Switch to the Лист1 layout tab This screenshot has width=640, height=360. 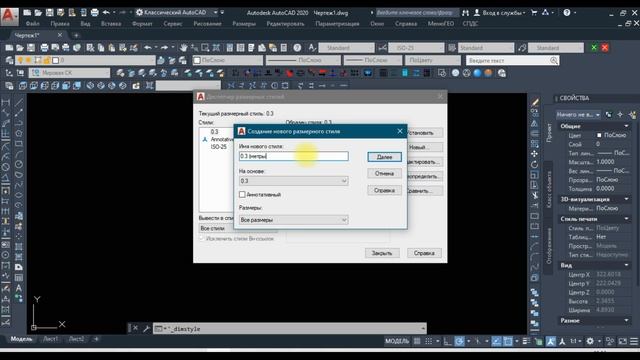(51, 339)
